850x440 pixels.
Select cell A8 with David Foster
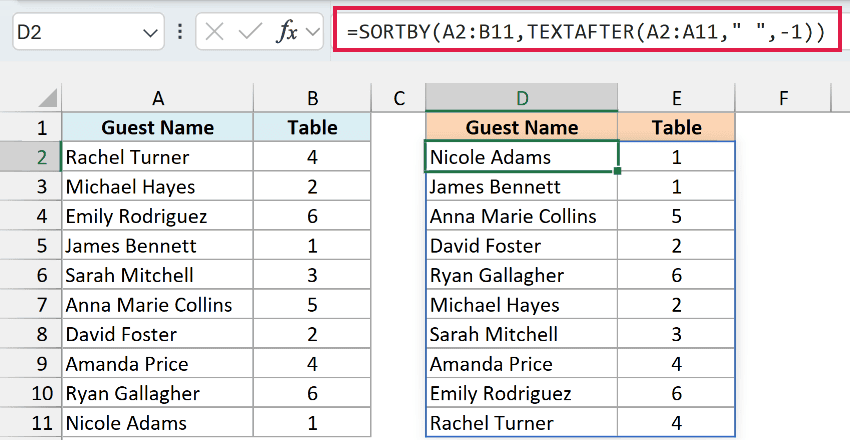coord(157,334)
